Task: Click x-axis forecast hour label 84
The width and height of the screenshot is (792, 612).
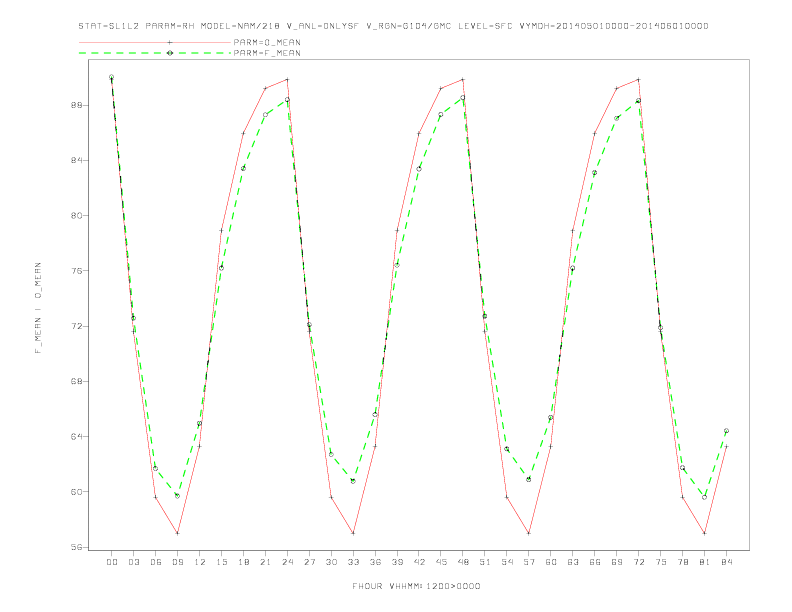Action: pyautogui.click(x=726, y=562)
